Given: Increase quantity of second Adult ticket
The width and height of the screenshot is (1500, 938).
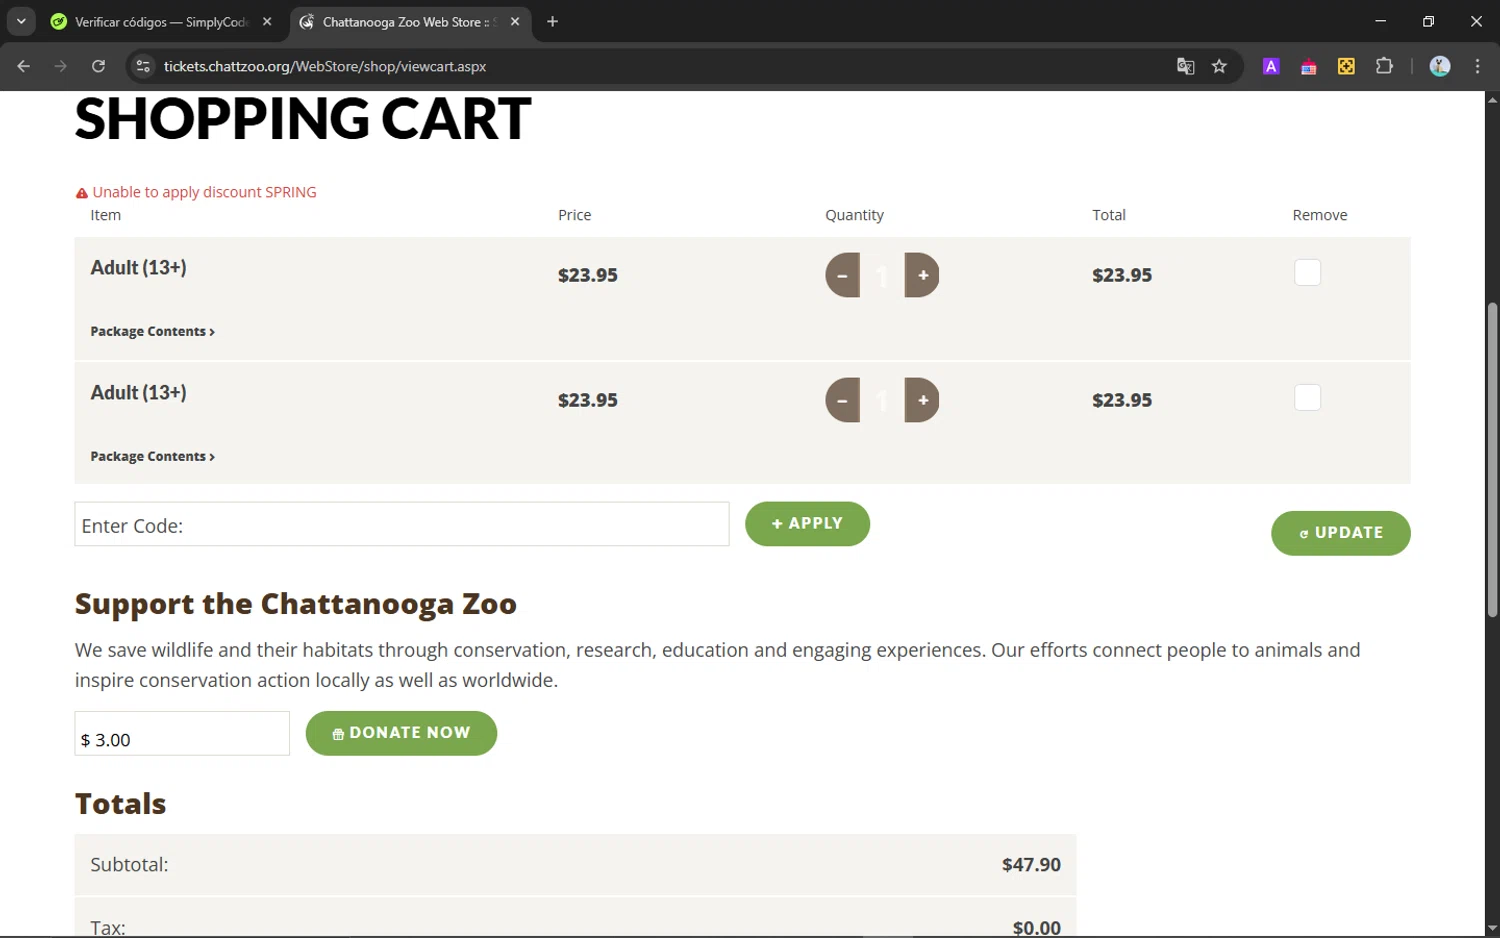Looking at the screenshot, I should [922, 400].
